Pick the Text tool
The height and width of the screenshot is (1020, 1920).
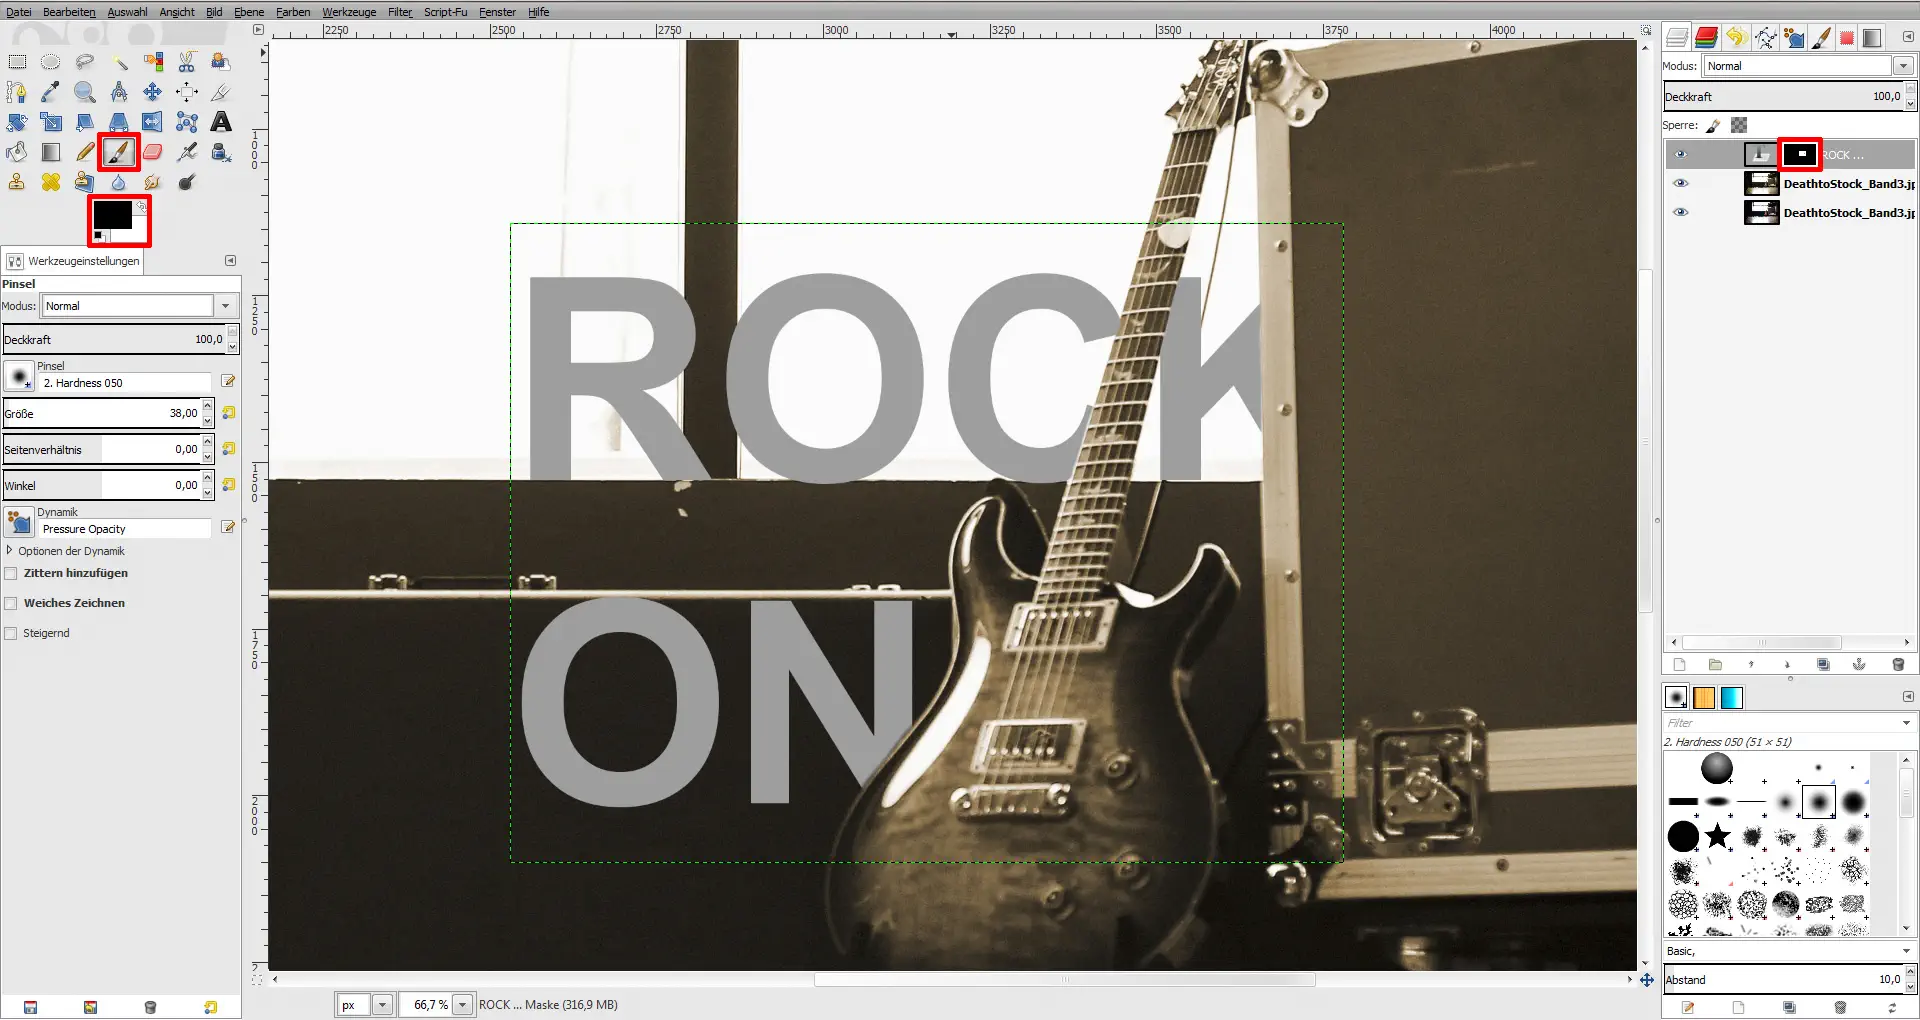[221, 122]
